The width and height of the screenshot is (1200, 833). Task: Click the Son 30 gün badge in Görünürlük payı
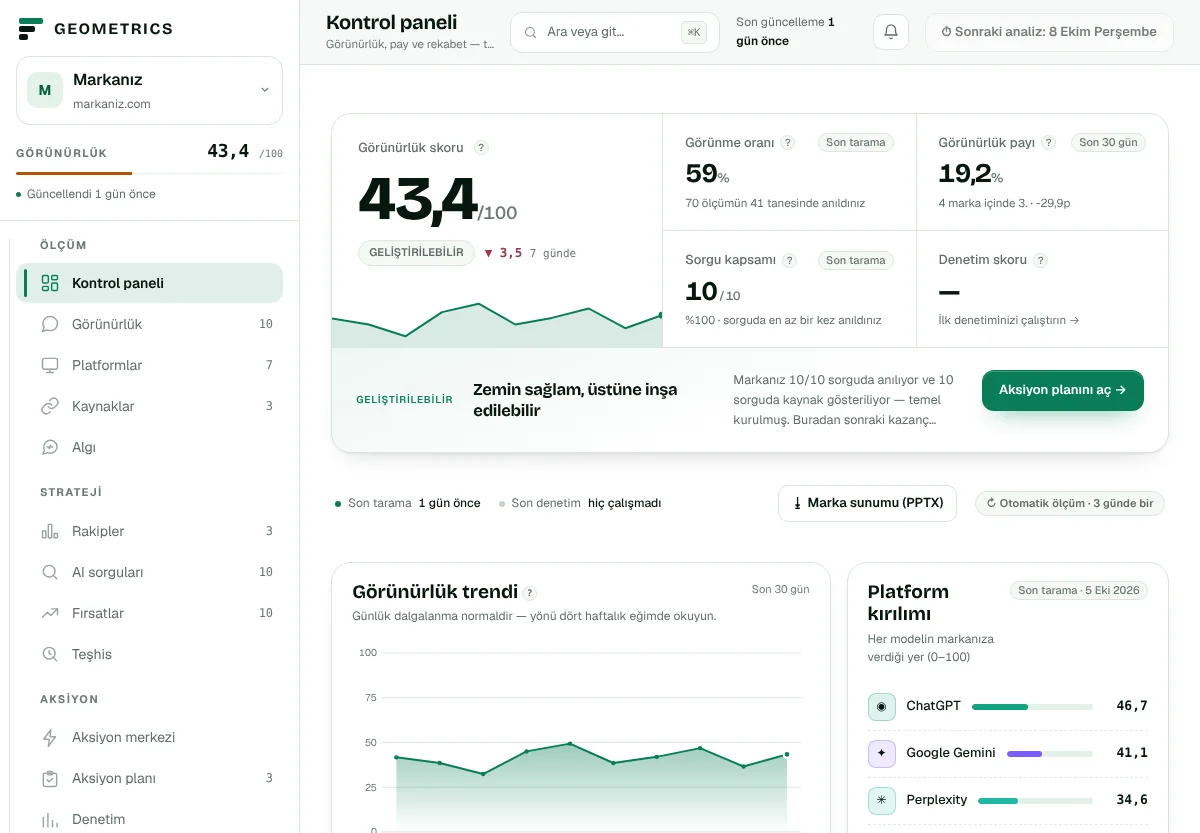point(1109,143)
